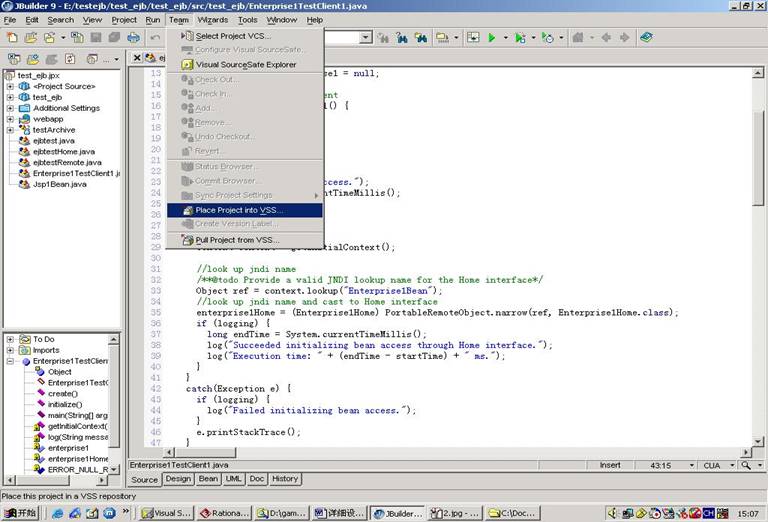Select create() method in structure pane
768x522 pixels.
click(x=63, y=394)
